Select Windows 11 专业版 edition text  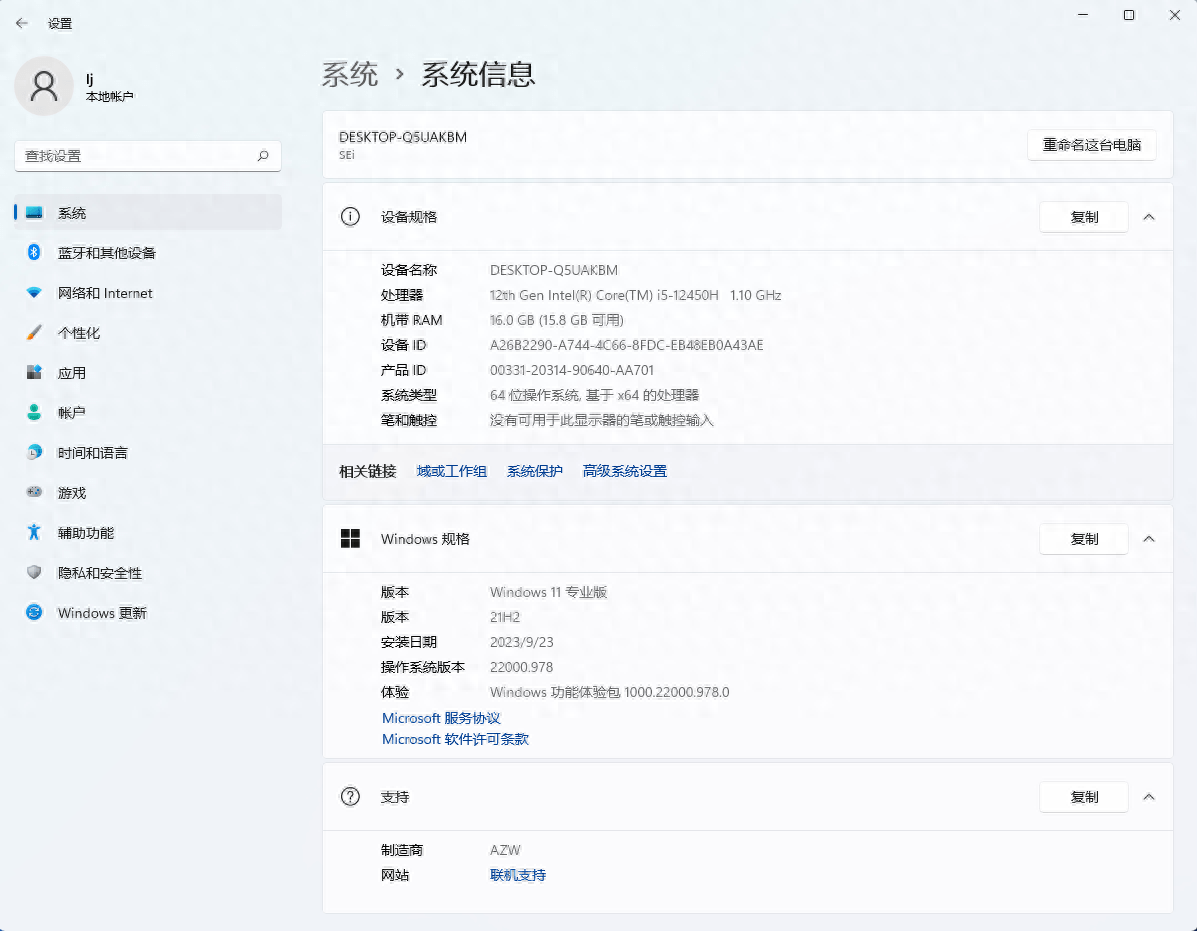click(548, 592)
